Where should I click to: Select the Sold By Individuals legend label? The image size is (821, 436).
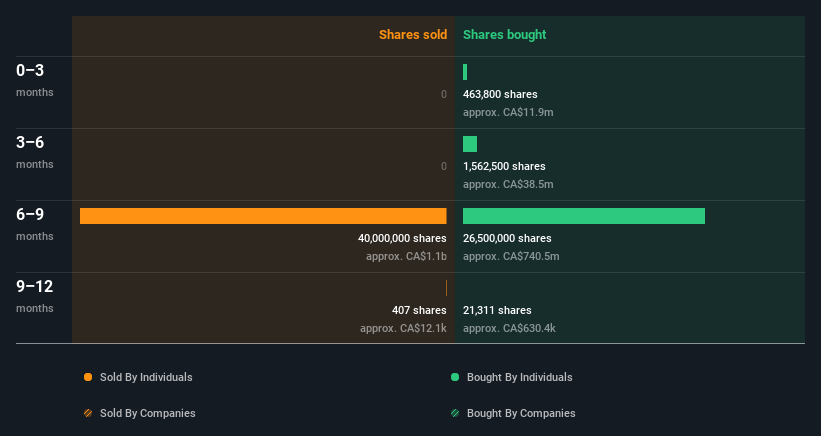point(146,377)
